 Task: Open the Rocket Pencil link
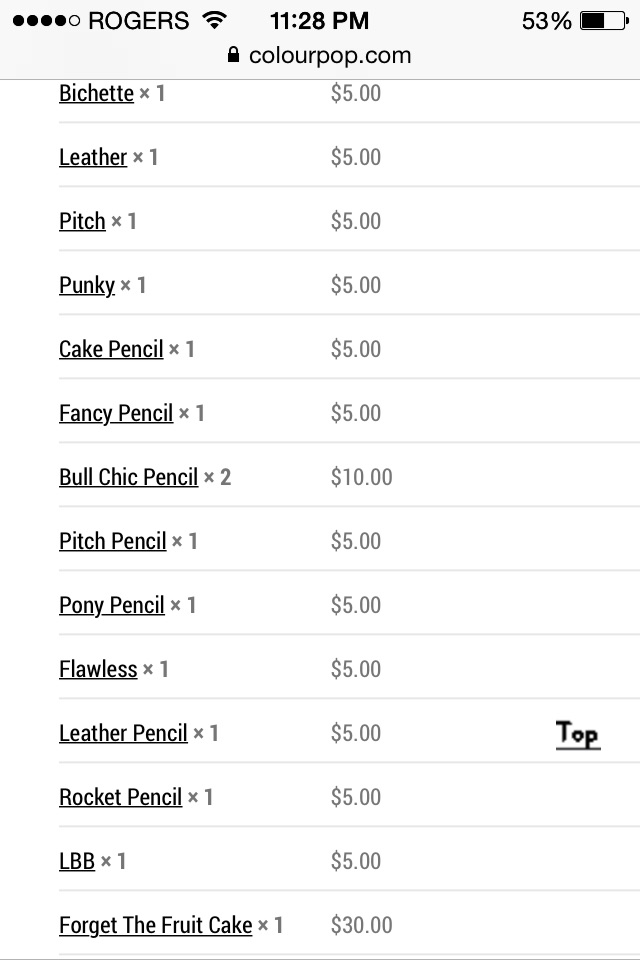click(121, 797)
